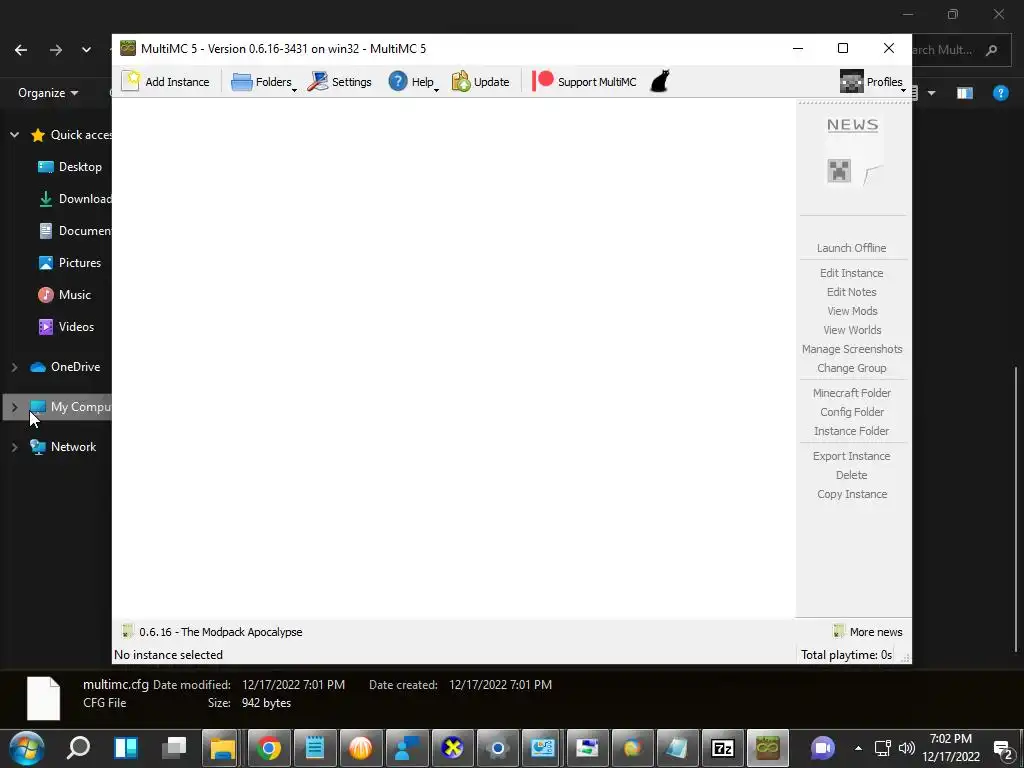Image resolution: width=1024 pixels, height=768 pixels.
Task: Open Config Folder
Action: 852,412
